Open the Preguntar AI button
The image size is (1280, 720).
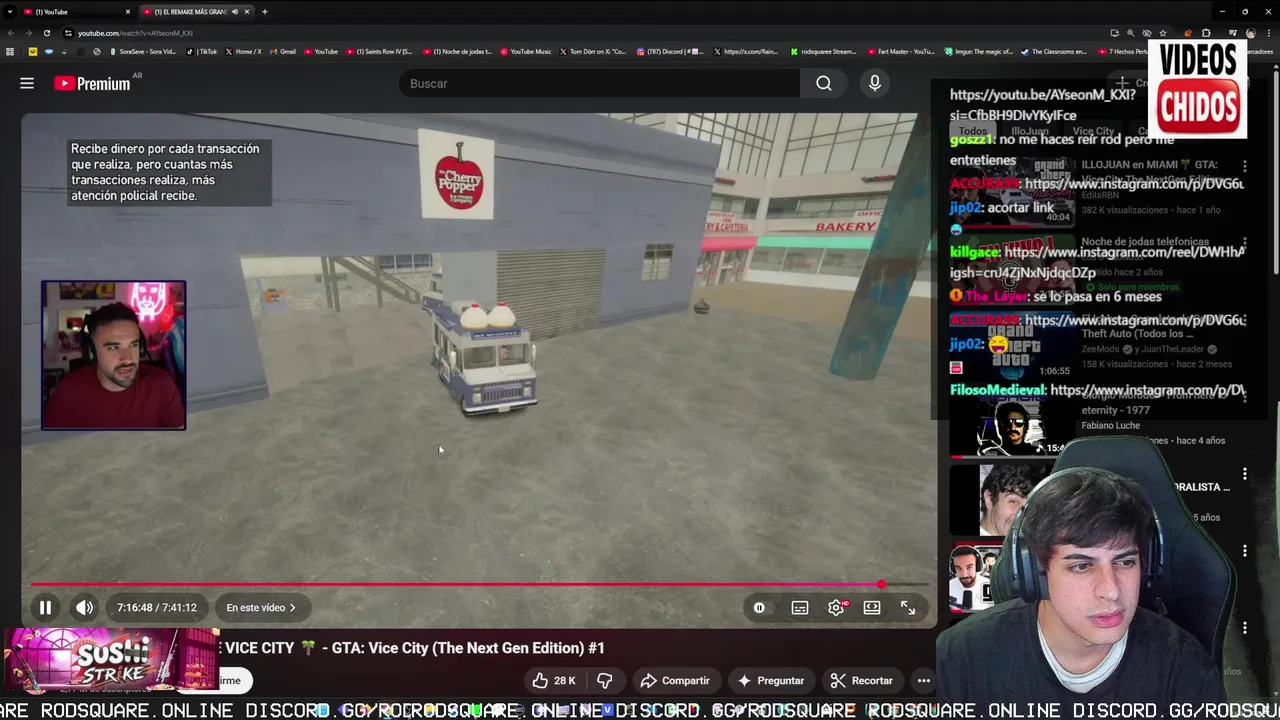click(x=771, y=680)
